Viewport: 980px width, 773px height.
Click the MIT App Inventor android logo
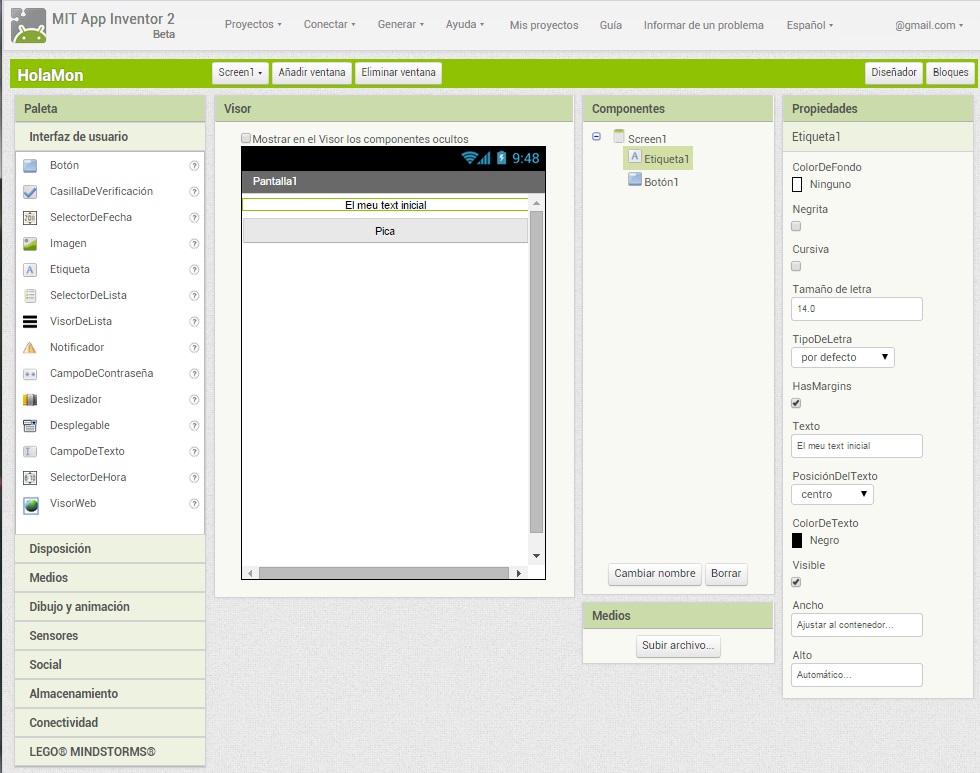(x=29, y=26)
